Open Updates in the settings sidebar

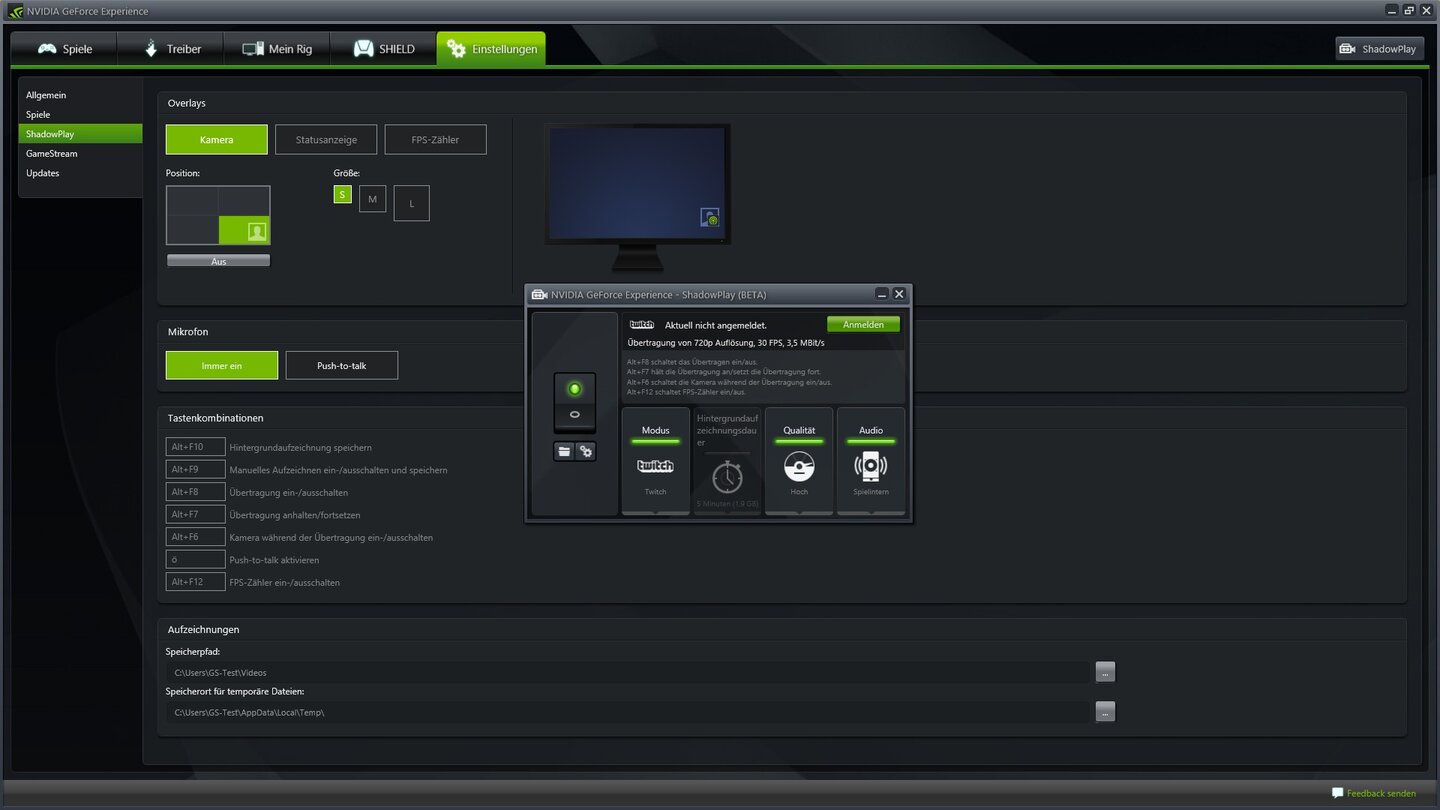(x=80, y=173)
